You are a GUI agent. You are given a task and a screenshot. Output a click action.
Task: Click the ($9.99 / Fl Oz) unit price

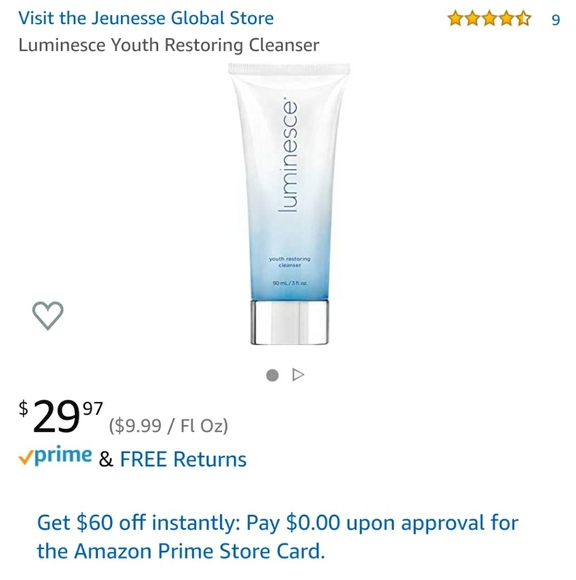click(x=168, y=425)
